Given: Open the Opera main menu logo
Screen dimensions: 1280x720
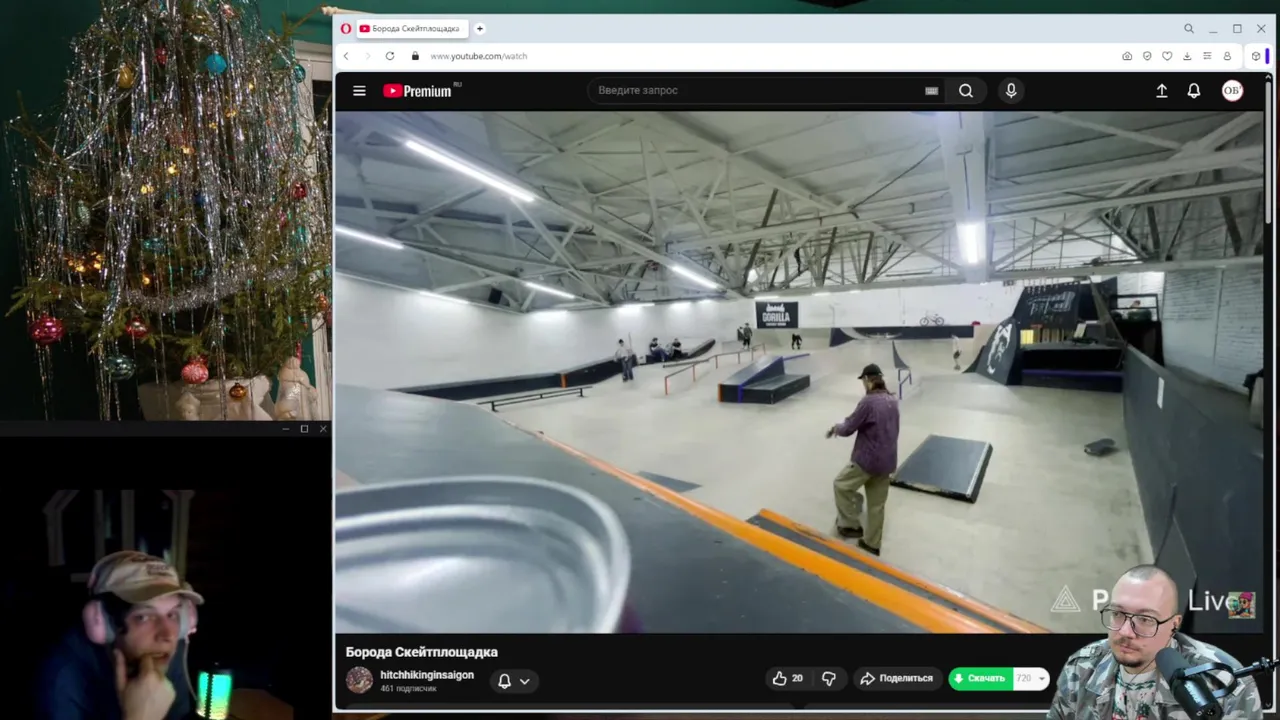Looking at the screenshot, I should [346, 29].
